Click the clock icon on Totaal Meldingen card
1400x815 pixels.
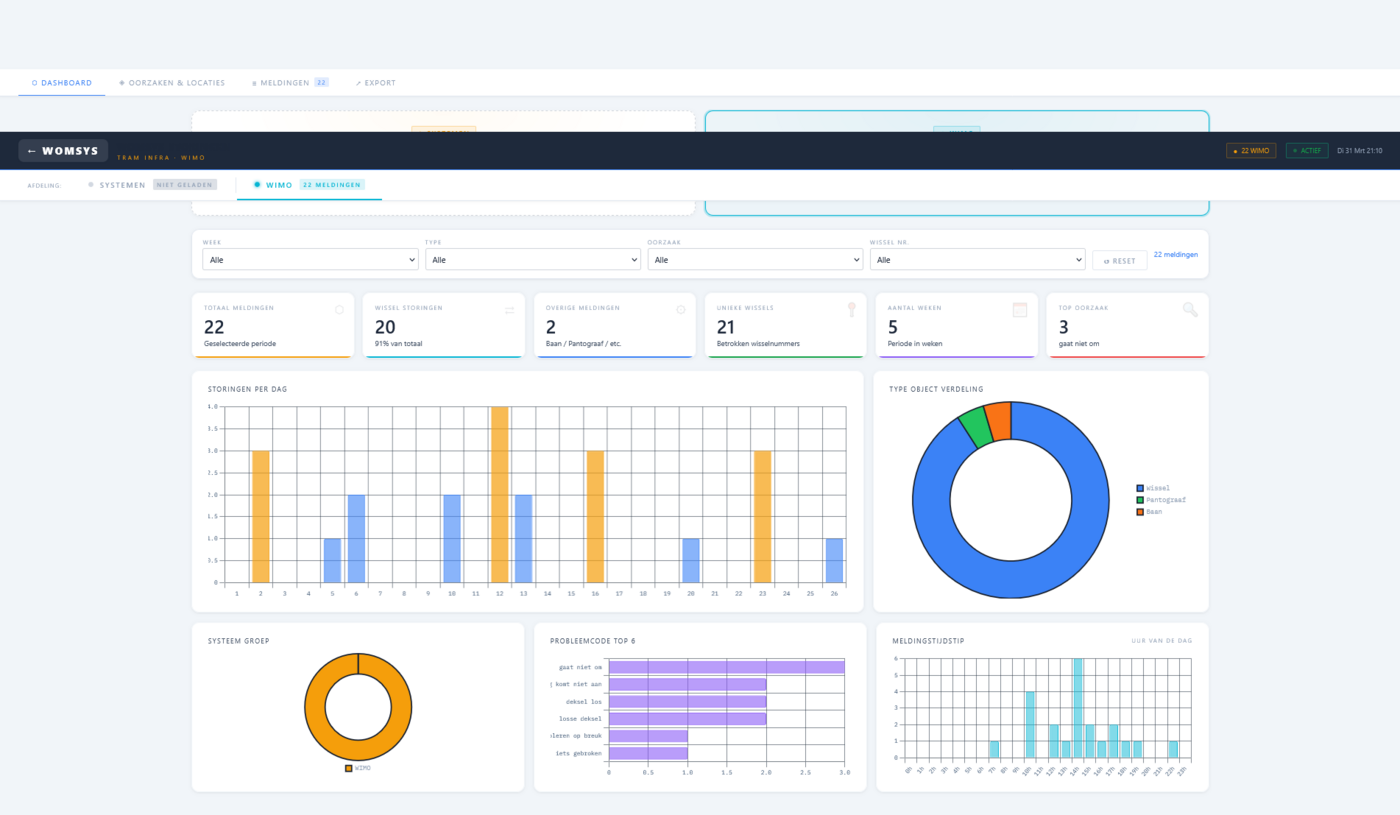pyautogui.click(x=340, y=309)
